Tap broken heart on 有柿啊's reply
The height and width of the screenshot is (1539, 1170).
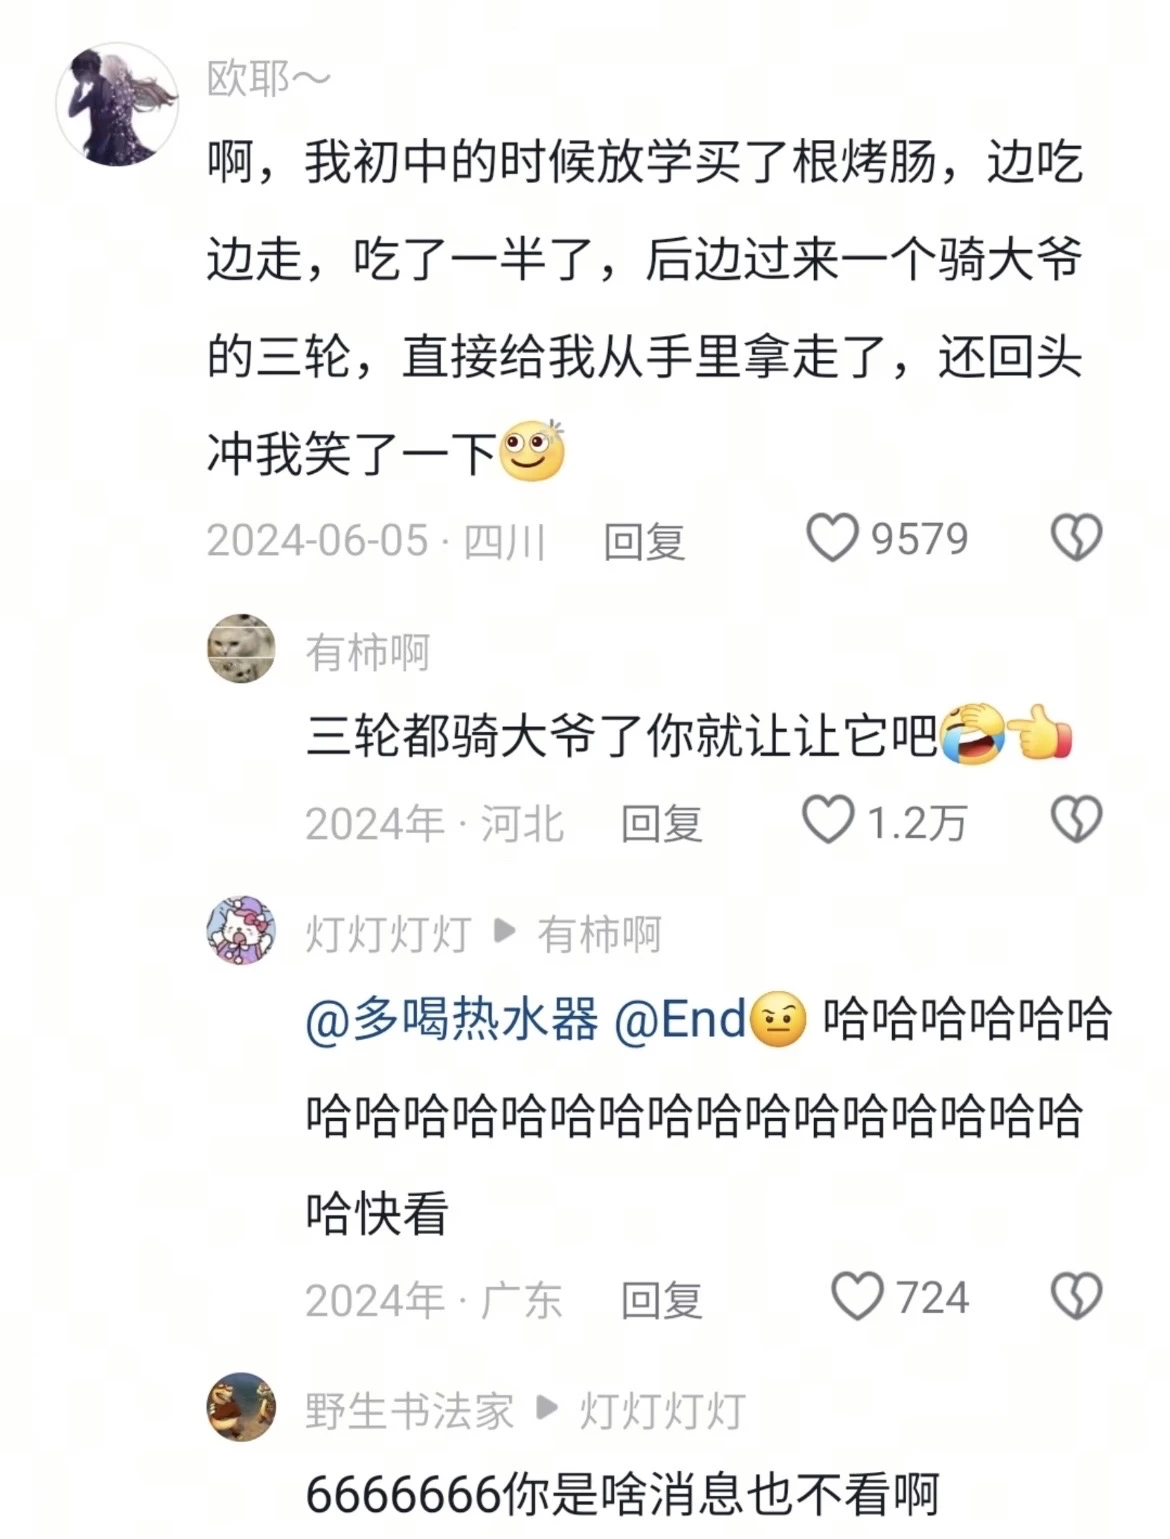point(1076,820)
